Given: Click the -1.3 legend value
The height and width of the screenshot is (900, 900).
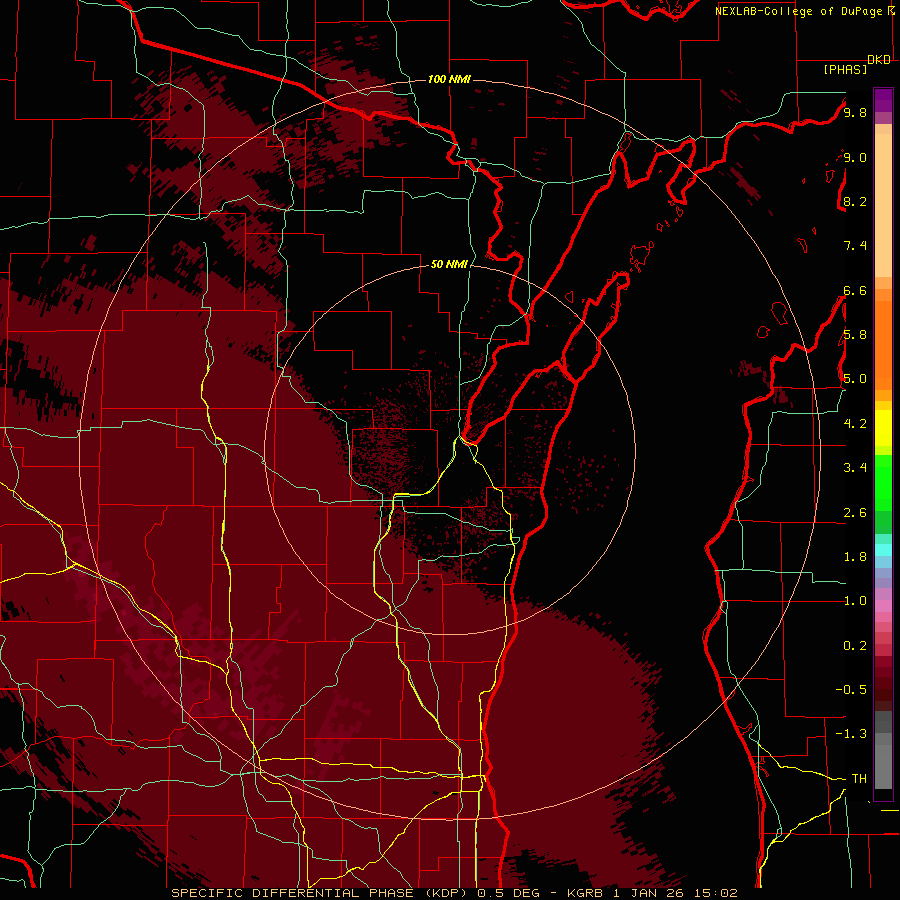Looking at the screenshot, I should click(x=851, y=734).
